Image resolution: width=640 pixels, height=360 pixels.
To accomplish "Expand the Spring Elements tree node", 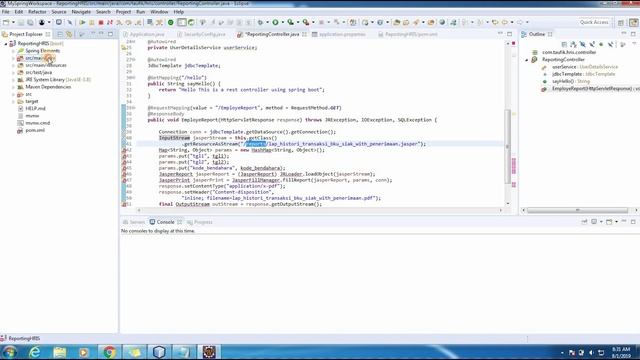I will tap(13, 51).
